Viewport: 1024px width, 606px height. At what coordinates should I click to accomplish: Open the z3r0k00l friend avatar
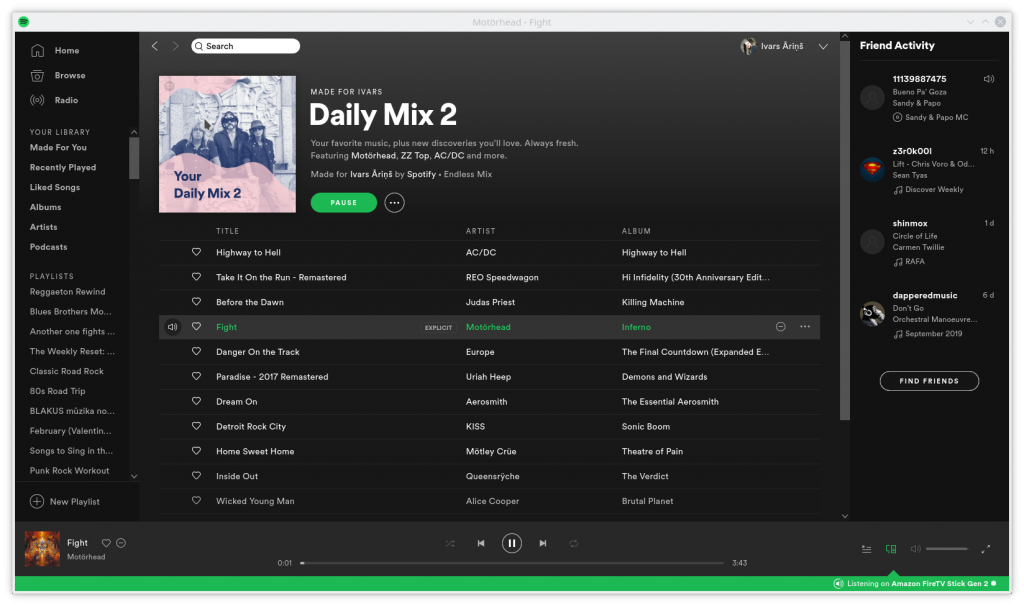[x=872, y=170]
